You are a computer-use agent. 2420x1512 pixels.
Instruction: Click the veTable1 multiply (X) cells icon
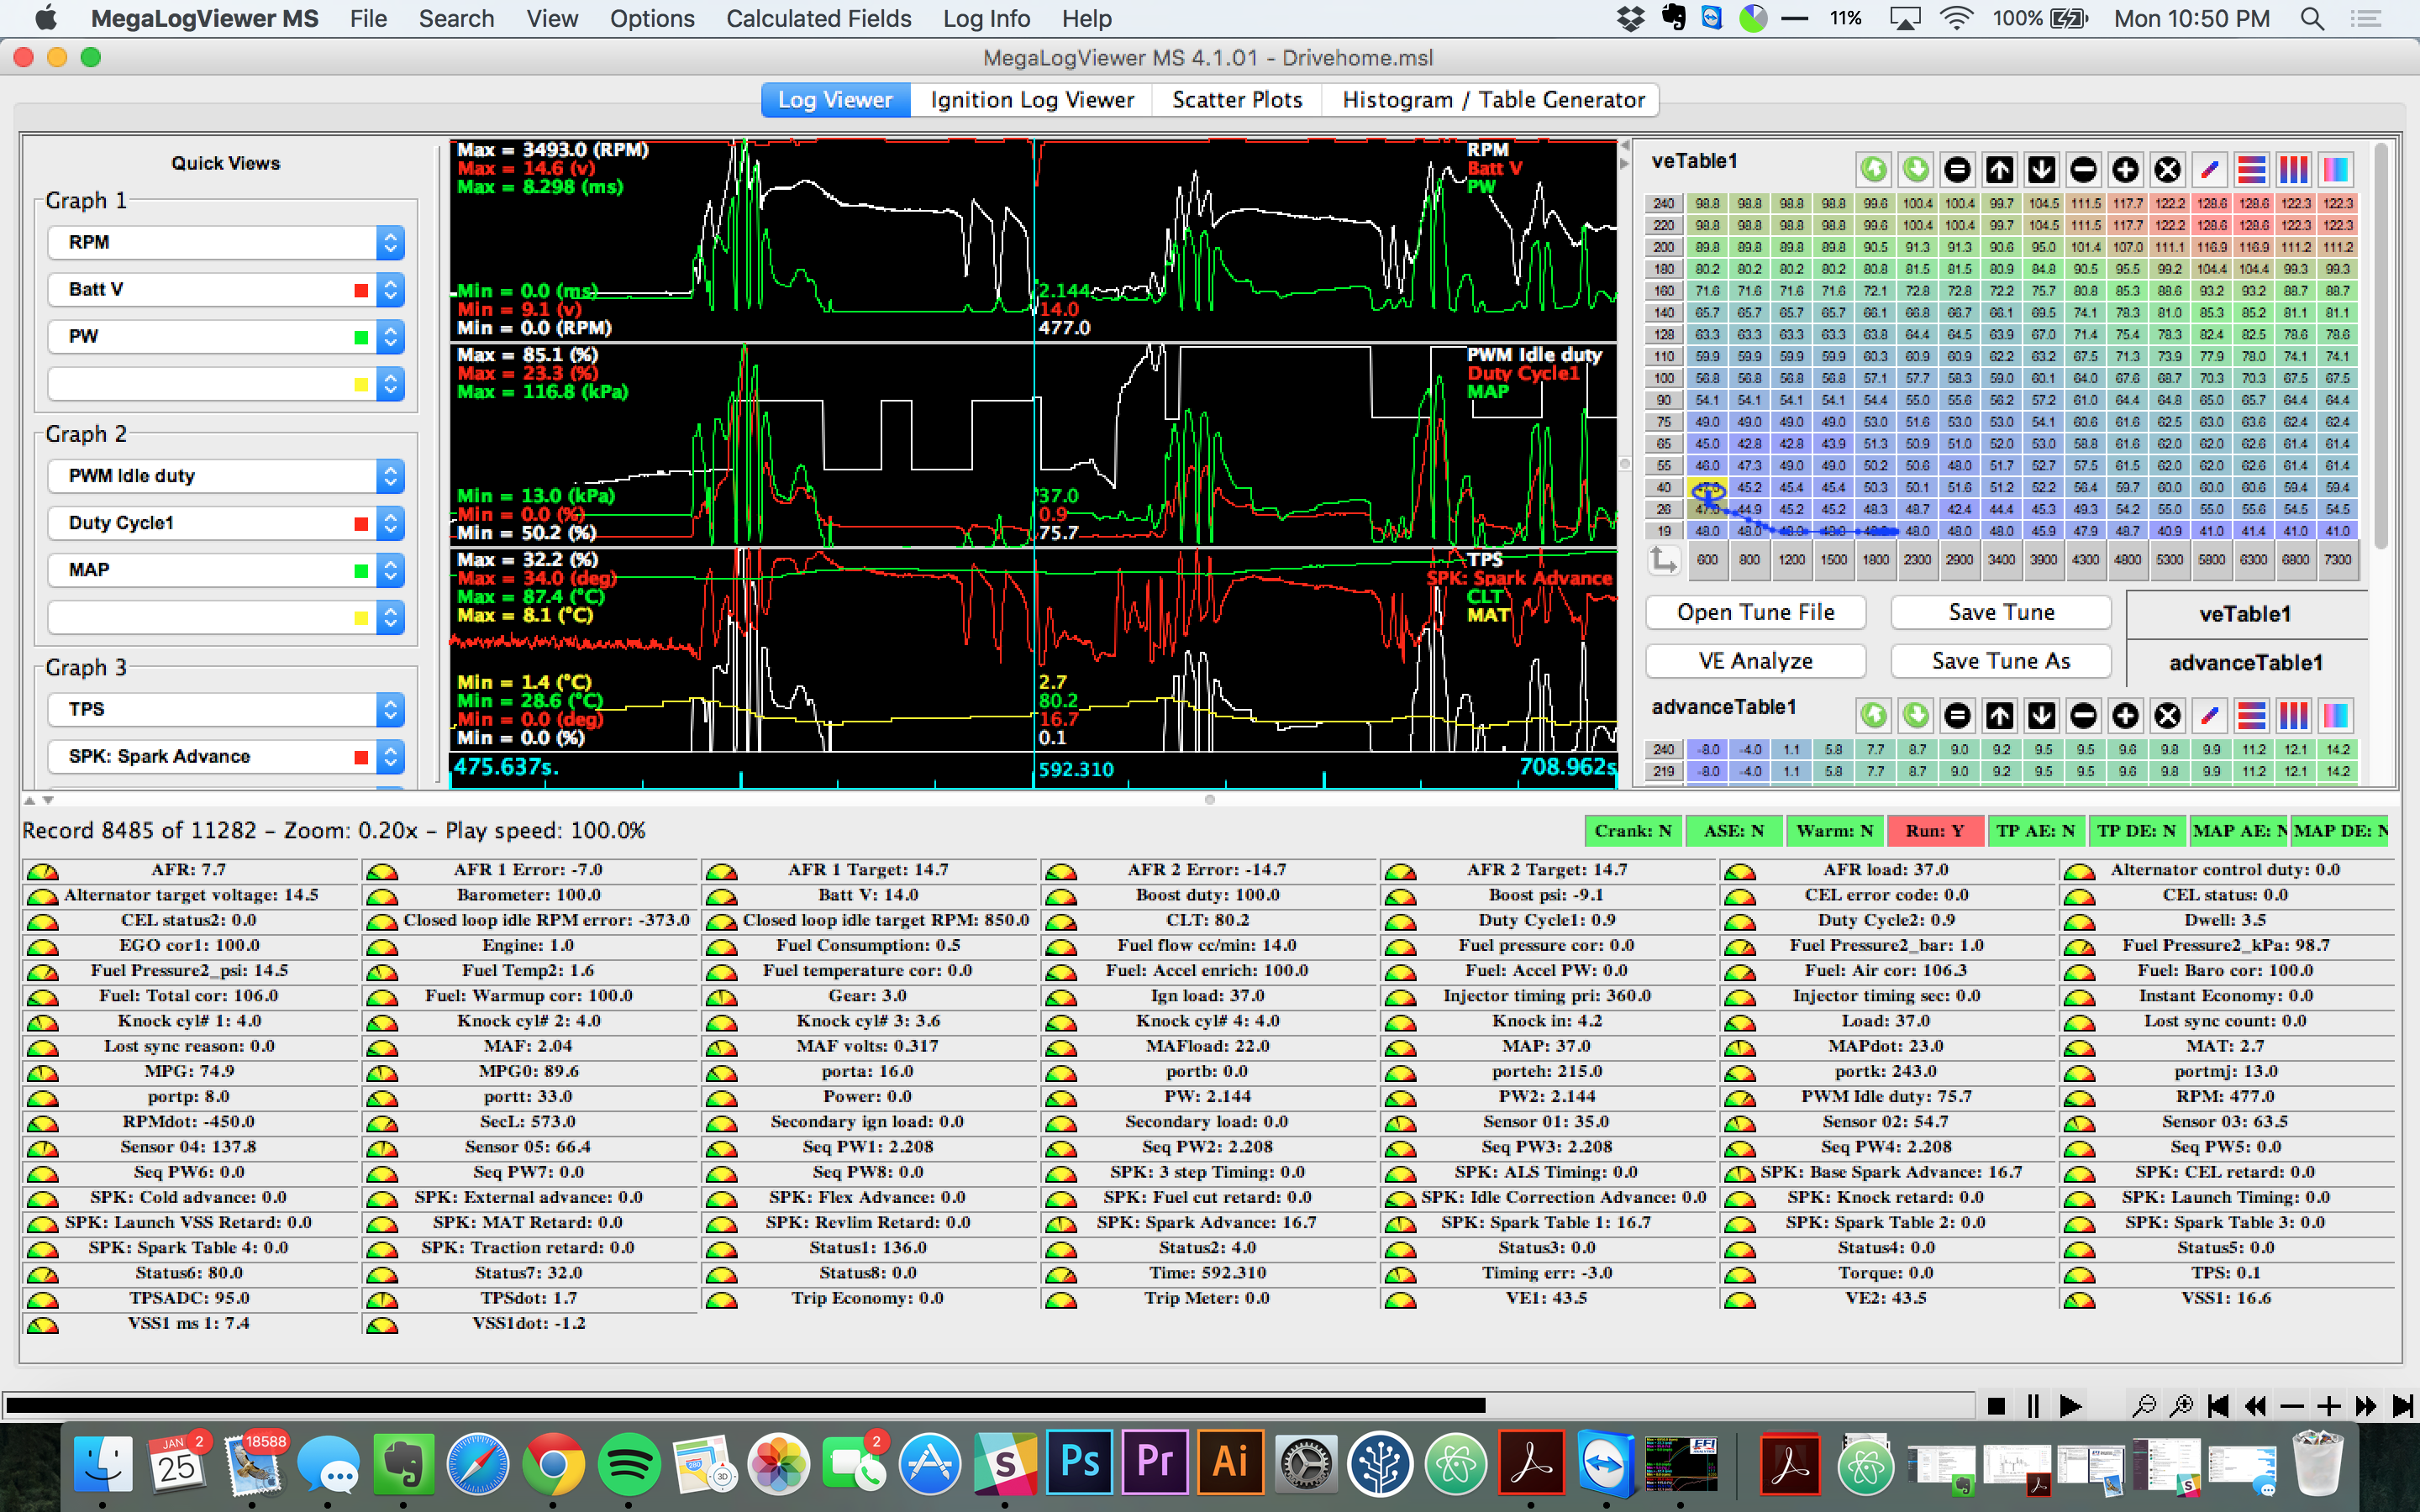point(2167,170)
